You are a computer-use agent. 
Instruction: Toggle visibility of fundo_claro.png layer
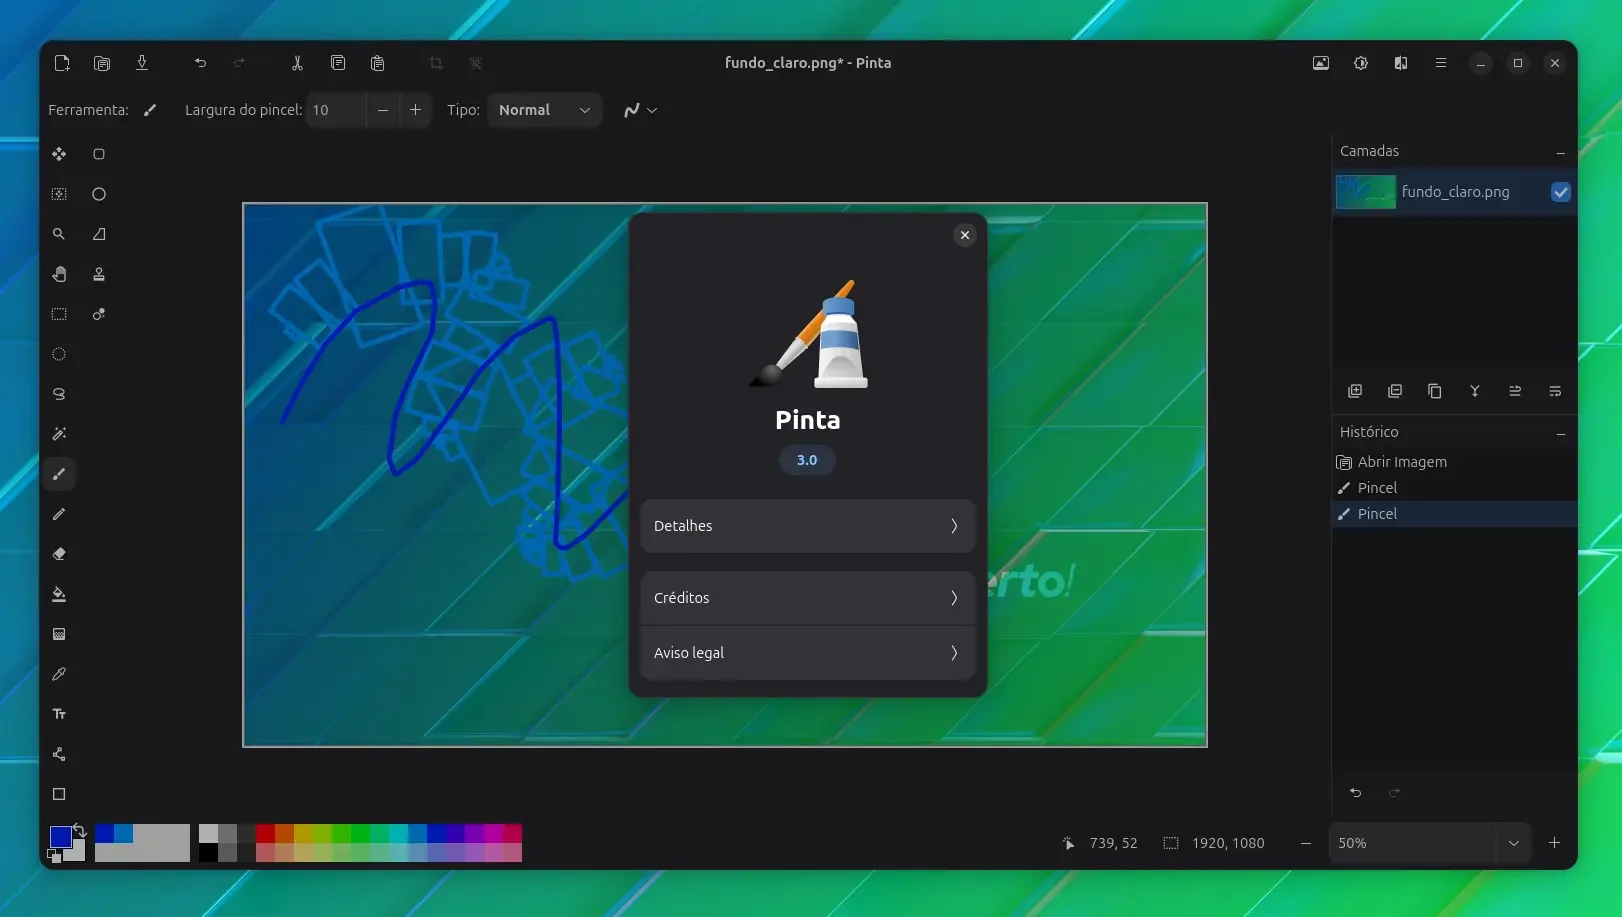1560,192
